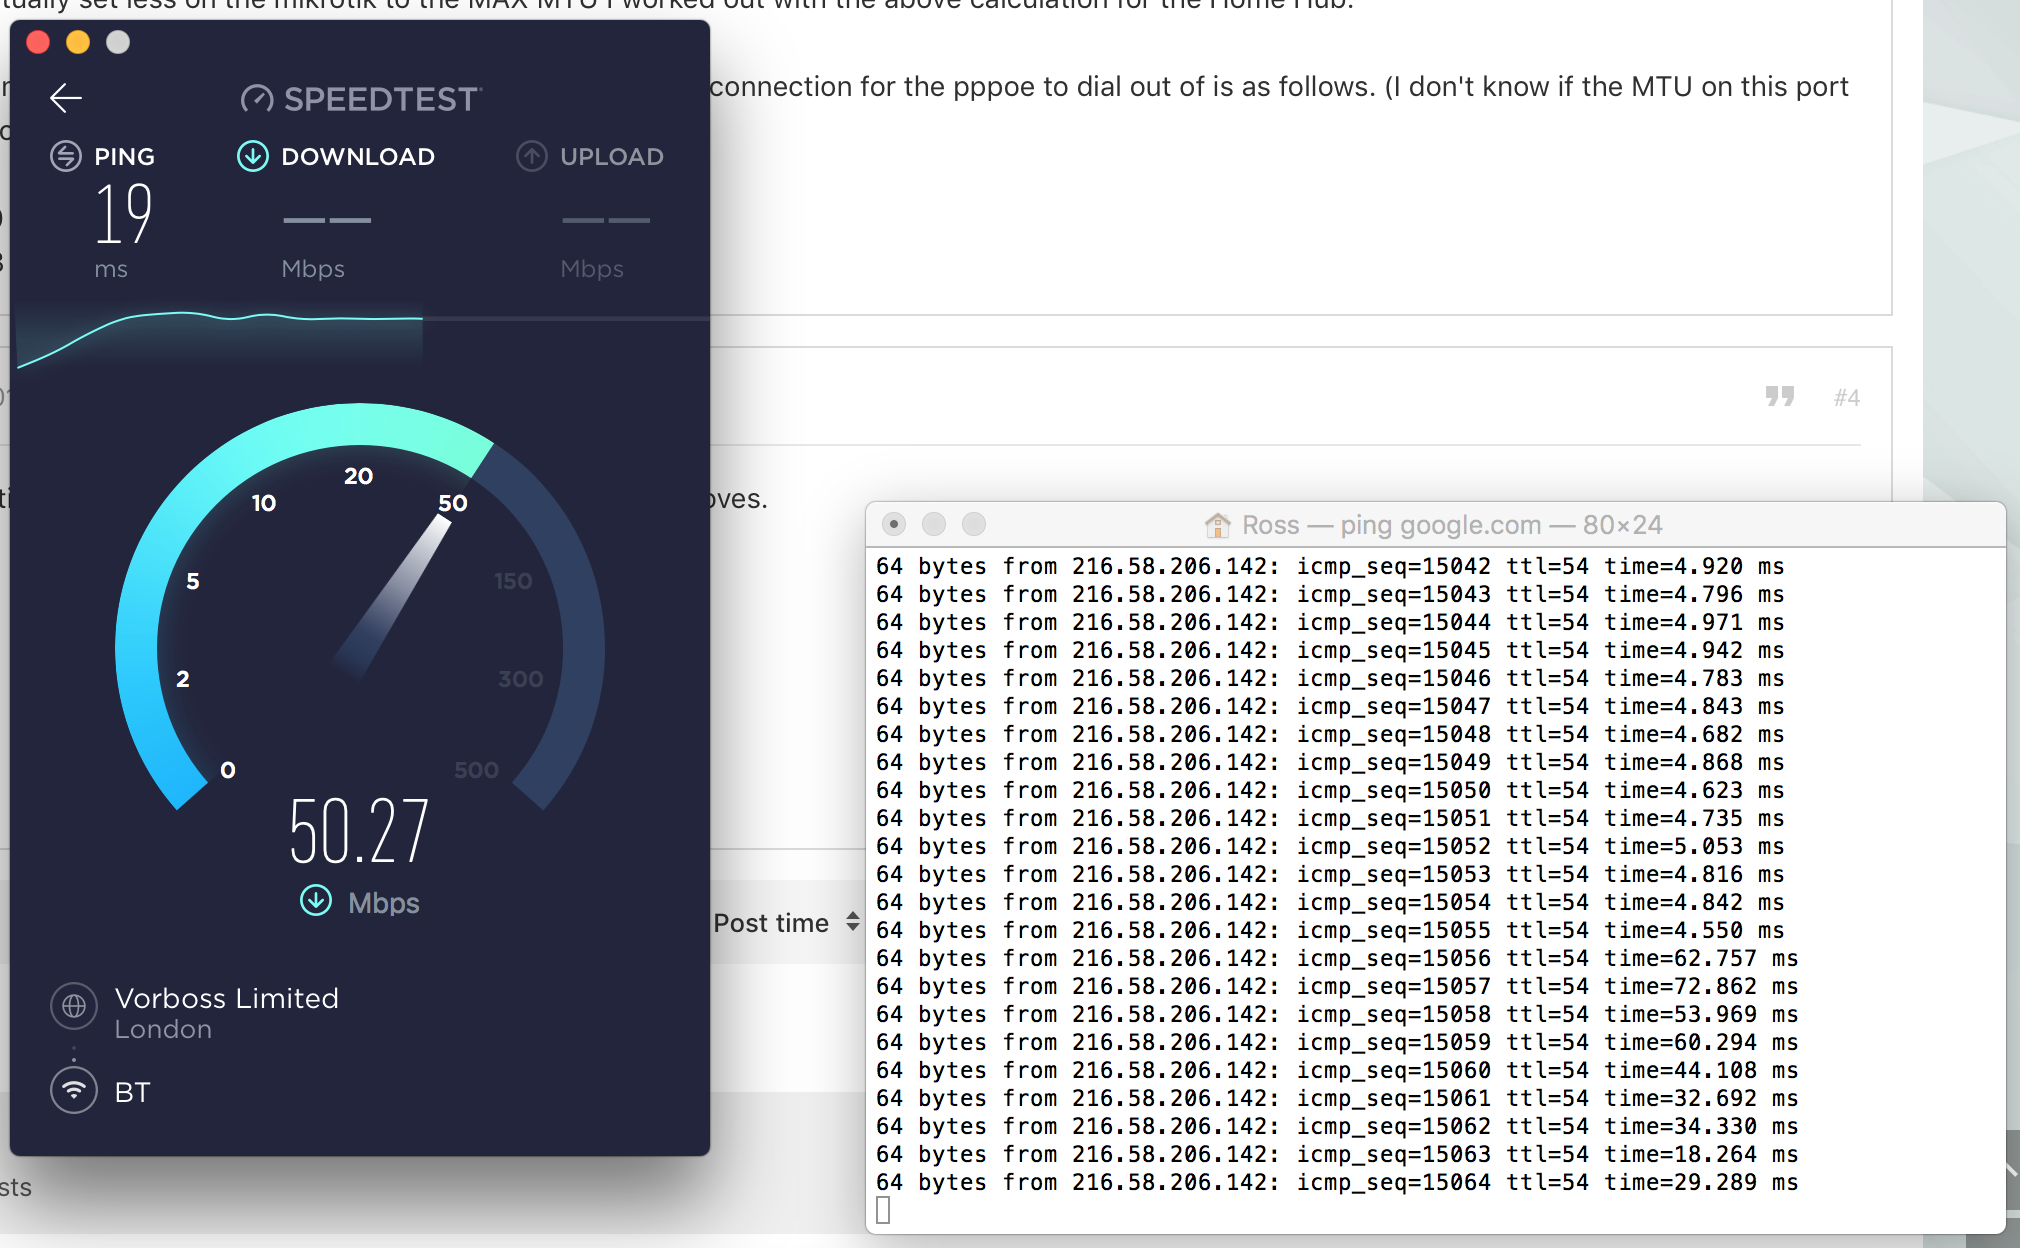Toggle the Post time sort direction arrows

[x=849, y=922]
